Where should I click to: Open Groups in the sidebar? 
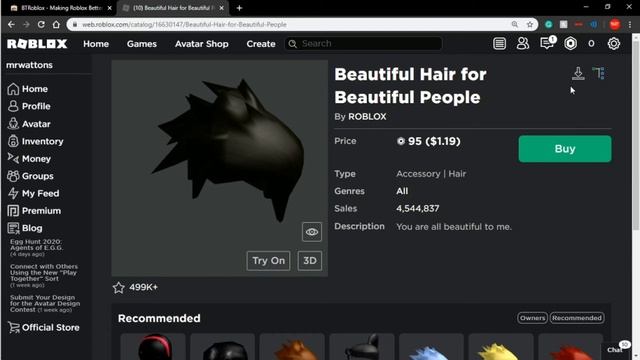tap(30, 176)
